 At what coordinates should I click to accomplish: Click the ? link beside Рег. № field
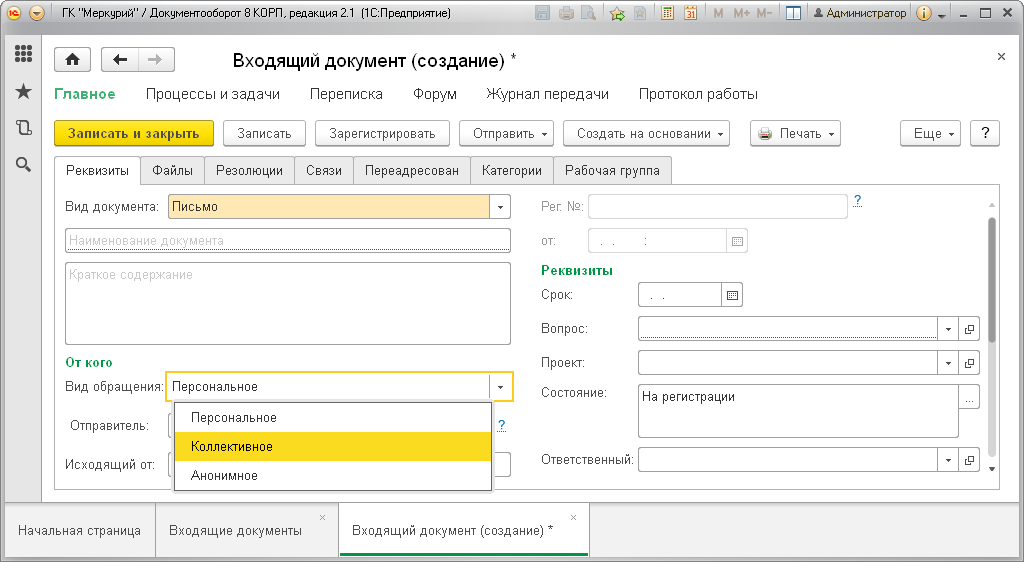point(857,200)
